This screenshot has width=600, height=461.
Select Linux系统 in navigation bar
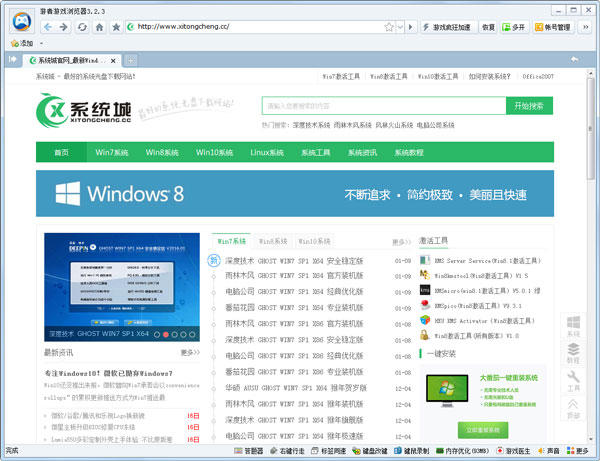click(267, 152)
